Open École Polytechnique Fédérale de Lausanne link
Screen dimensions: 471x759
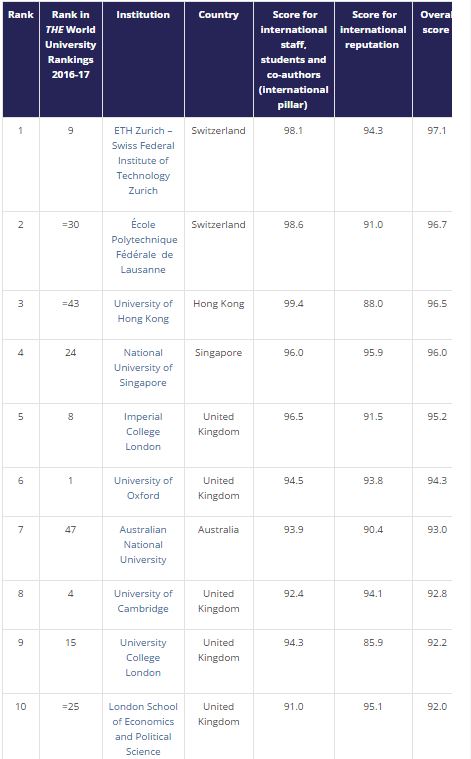click(143, 247)
